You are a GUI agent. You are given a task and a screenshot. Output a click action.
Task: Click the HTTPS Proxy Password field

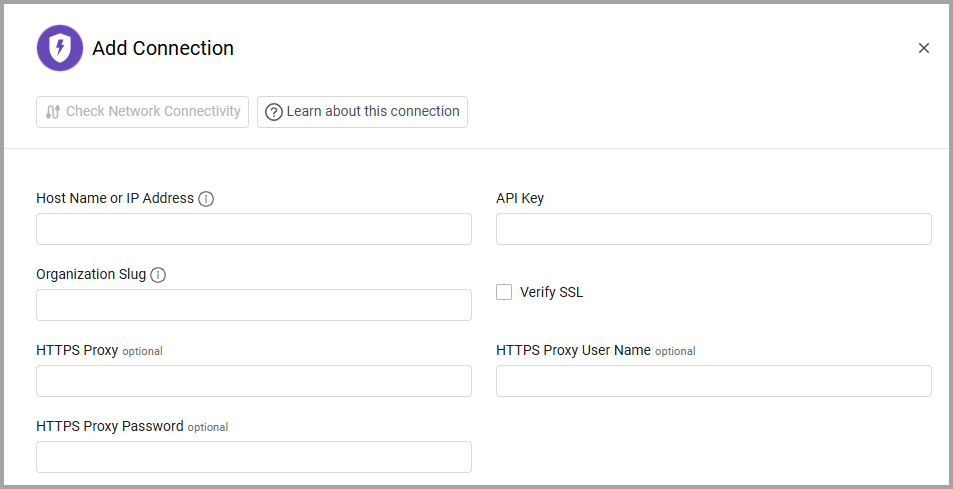pyautogui.click(x=253, y=457)
